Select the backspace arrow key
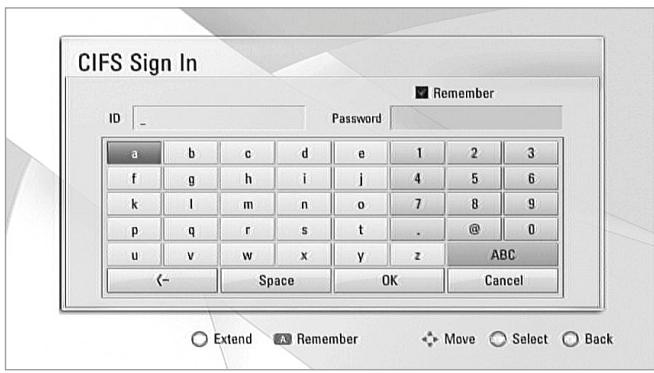Viewport: 654px width, 373px height. point(162,280)
